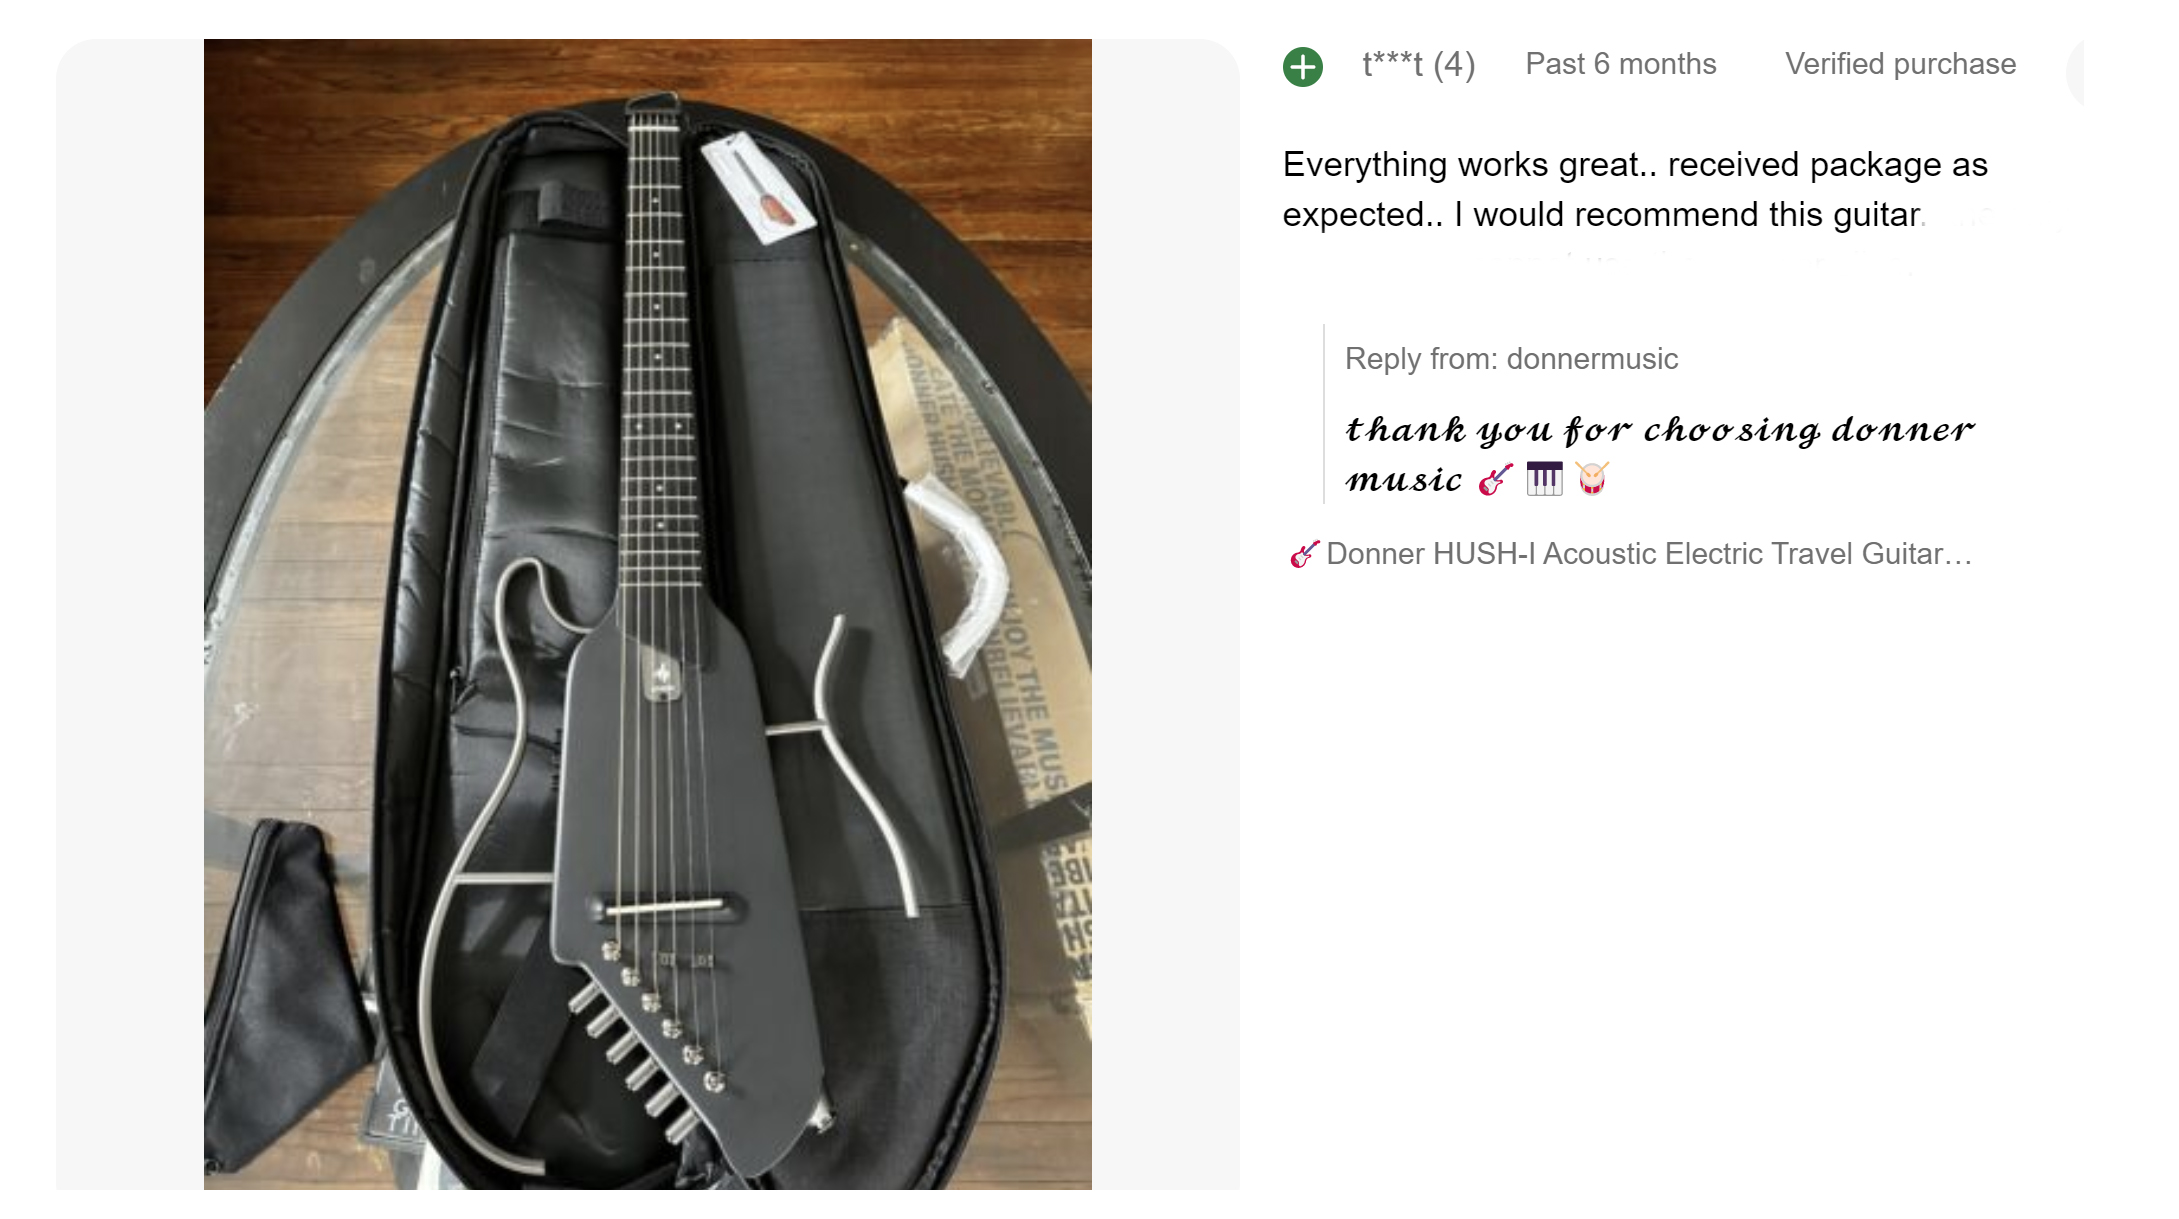Open the guitar in case review photo
This screenshot has width=2179, height=1219.
tap(648, 614)
